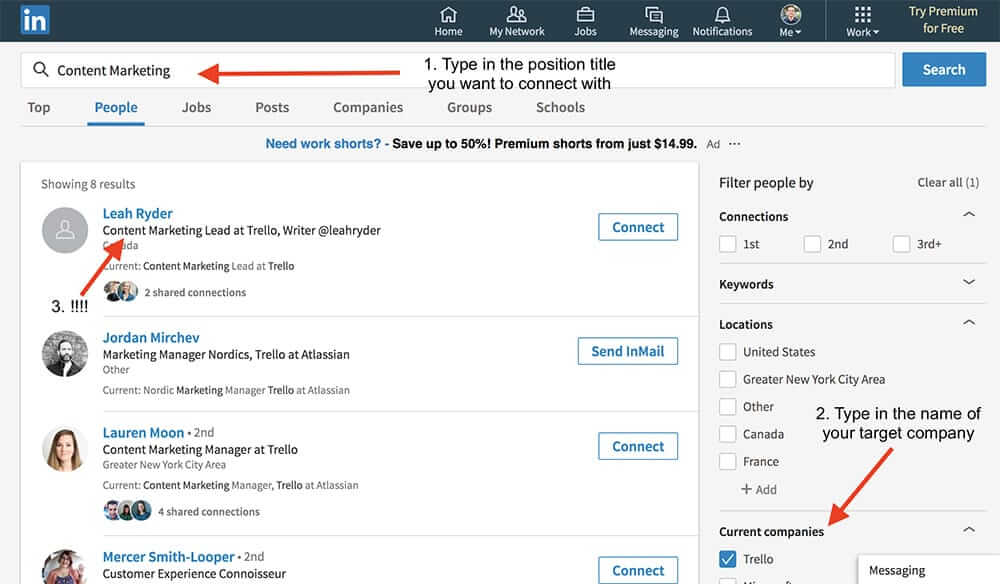Uncheck the Trello current company filter
Screen dimensions: 1000x584
728,559
